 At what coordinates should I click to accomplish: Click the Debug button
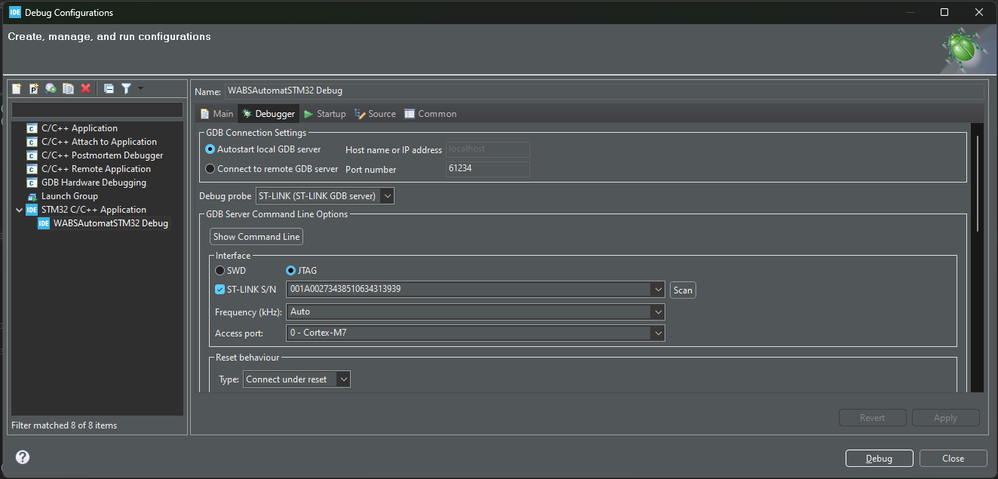(x=879, y=458)
